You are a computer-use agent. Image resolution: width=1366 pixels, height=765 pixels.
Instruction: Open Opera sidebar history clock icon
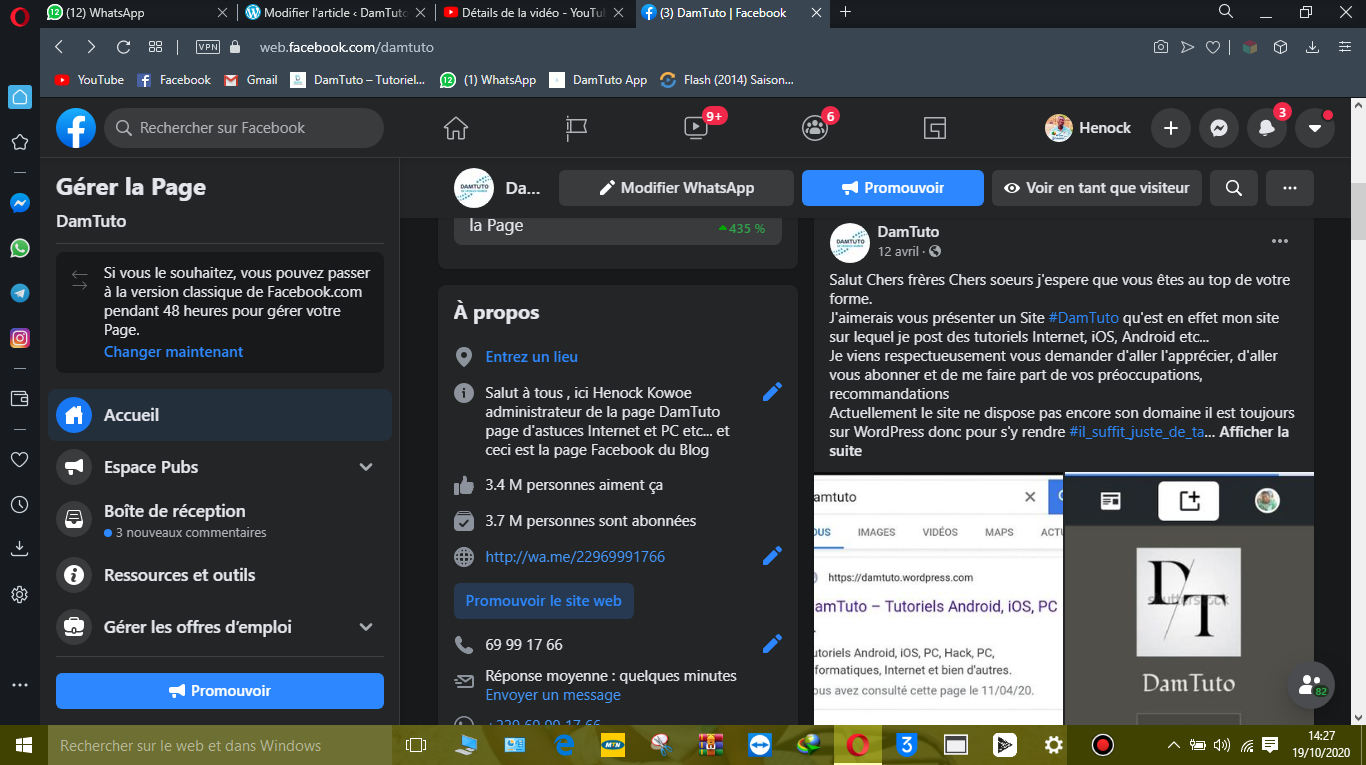pos(19,505)
